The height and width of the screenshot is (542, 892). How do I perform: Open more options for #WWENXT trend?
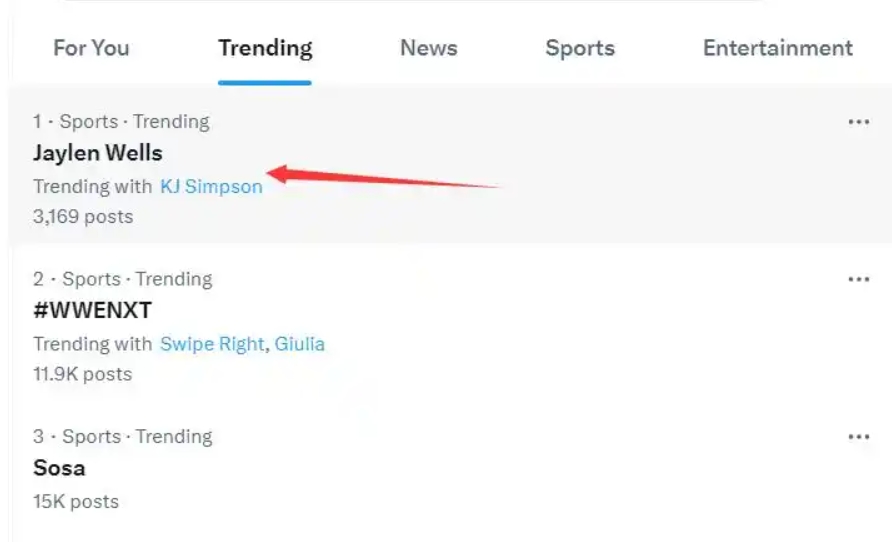tap(858, 279)
